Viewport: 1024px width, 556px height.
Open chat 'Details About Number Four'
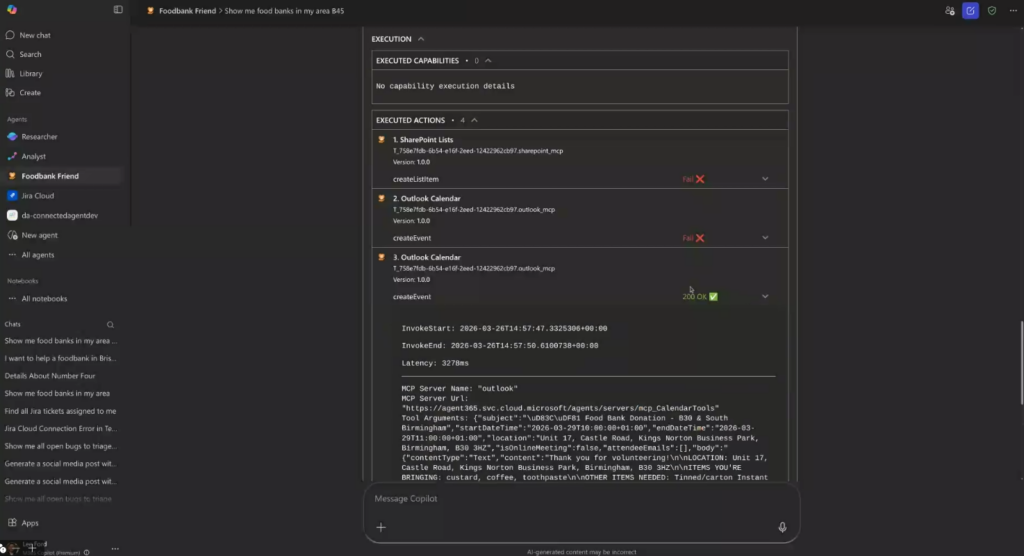(50, 376)
